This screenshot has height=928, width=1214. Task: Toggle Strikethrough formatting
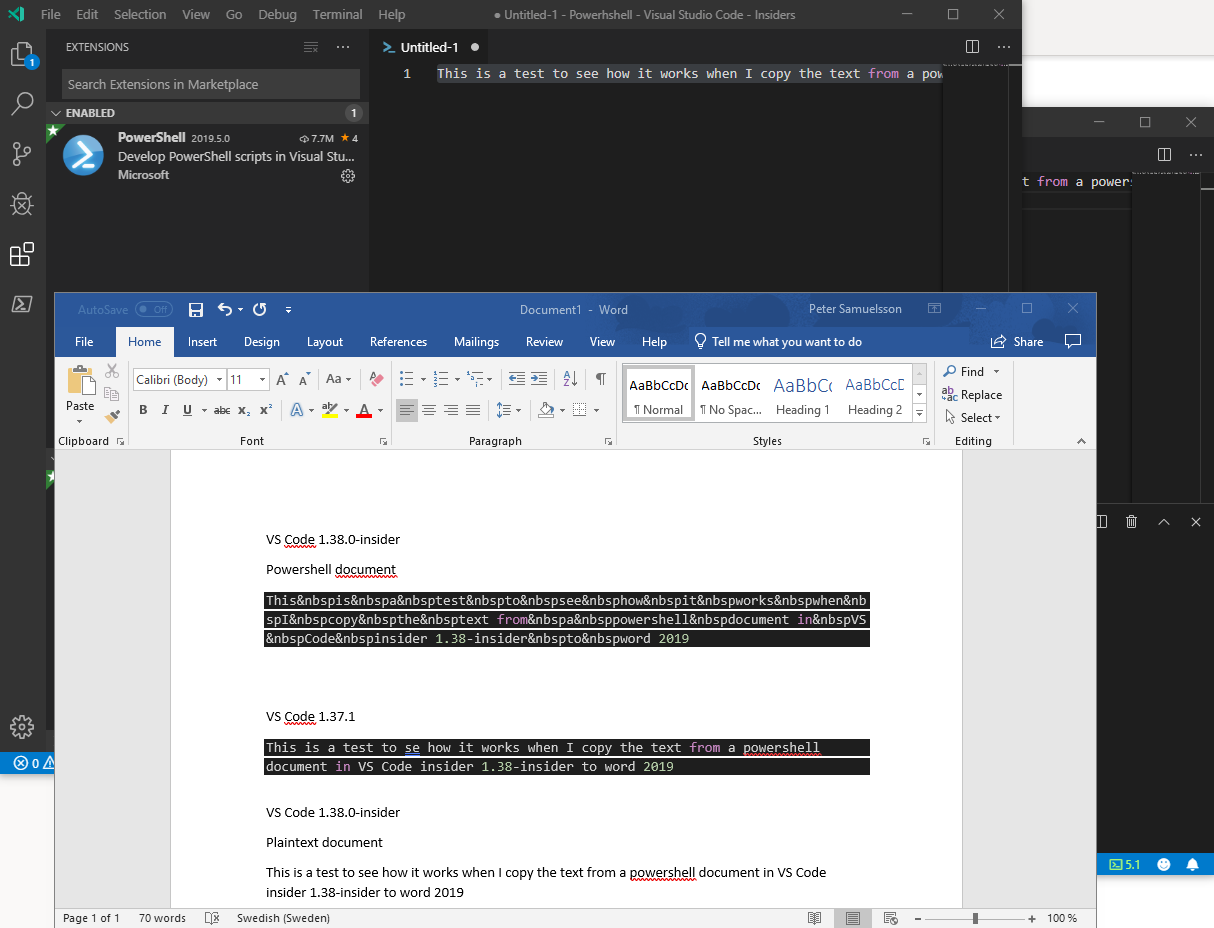[222, 410]
